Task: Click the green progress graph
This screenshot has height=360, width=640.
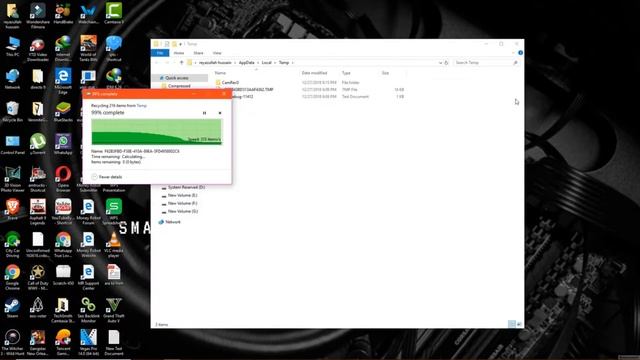Action: (156, 132)
